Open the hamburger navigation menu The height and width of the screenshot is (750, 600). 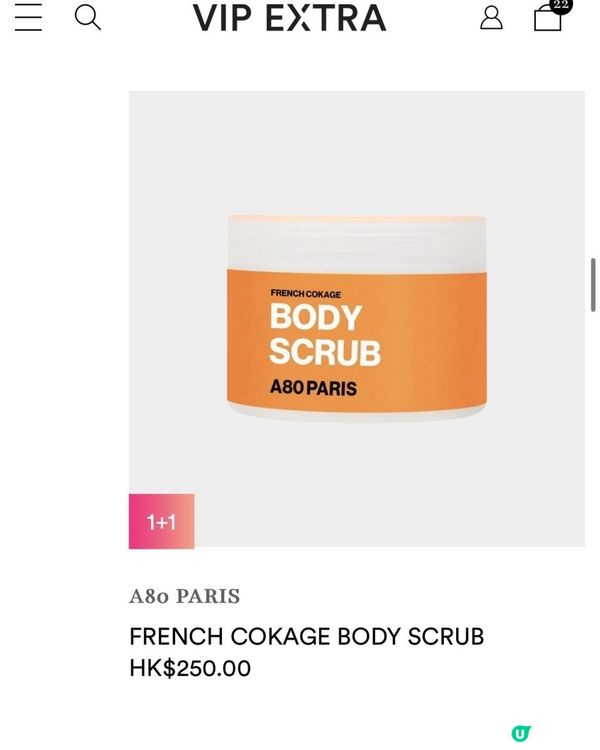tap(28, 17)
